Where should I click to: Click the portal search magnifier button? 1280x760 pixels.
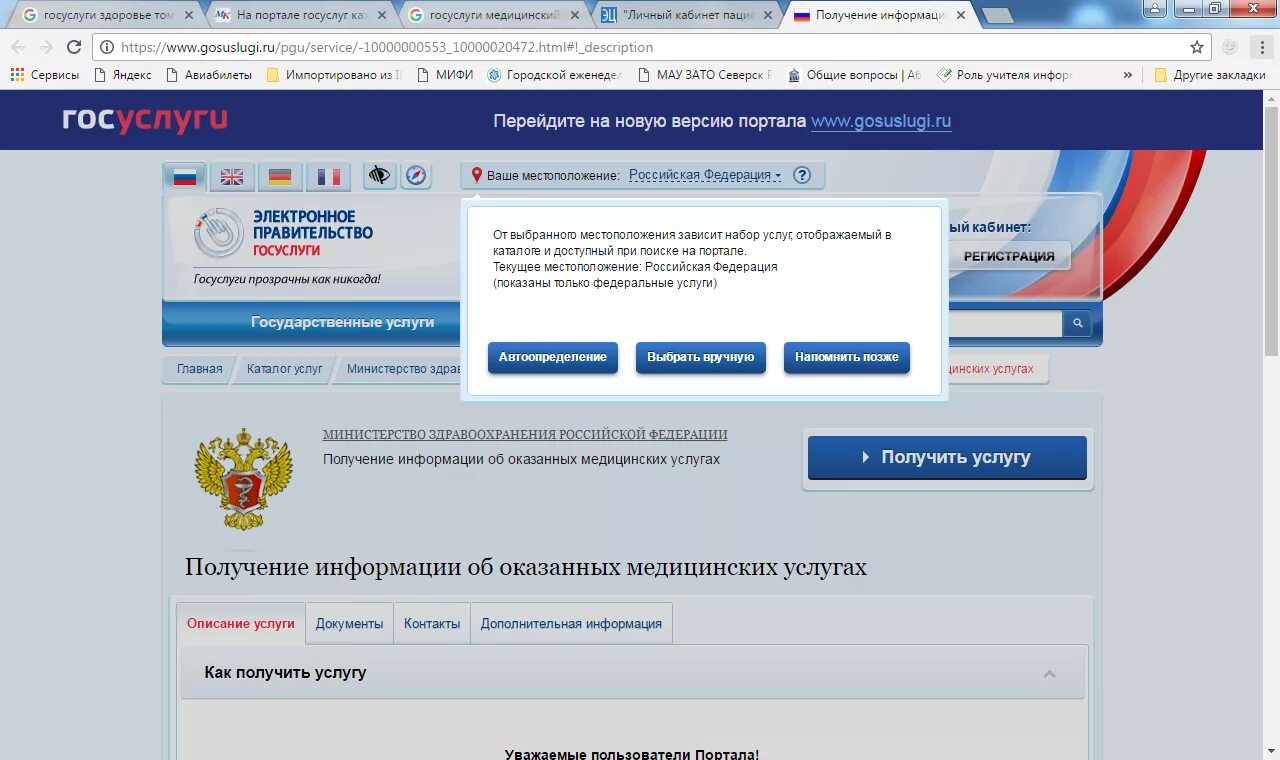(x=1078, y=323)
